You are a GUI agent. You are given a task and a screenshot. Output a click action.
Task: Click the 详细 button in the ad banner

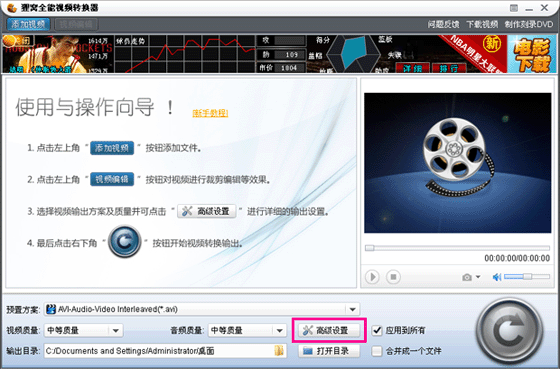(412, 68)
